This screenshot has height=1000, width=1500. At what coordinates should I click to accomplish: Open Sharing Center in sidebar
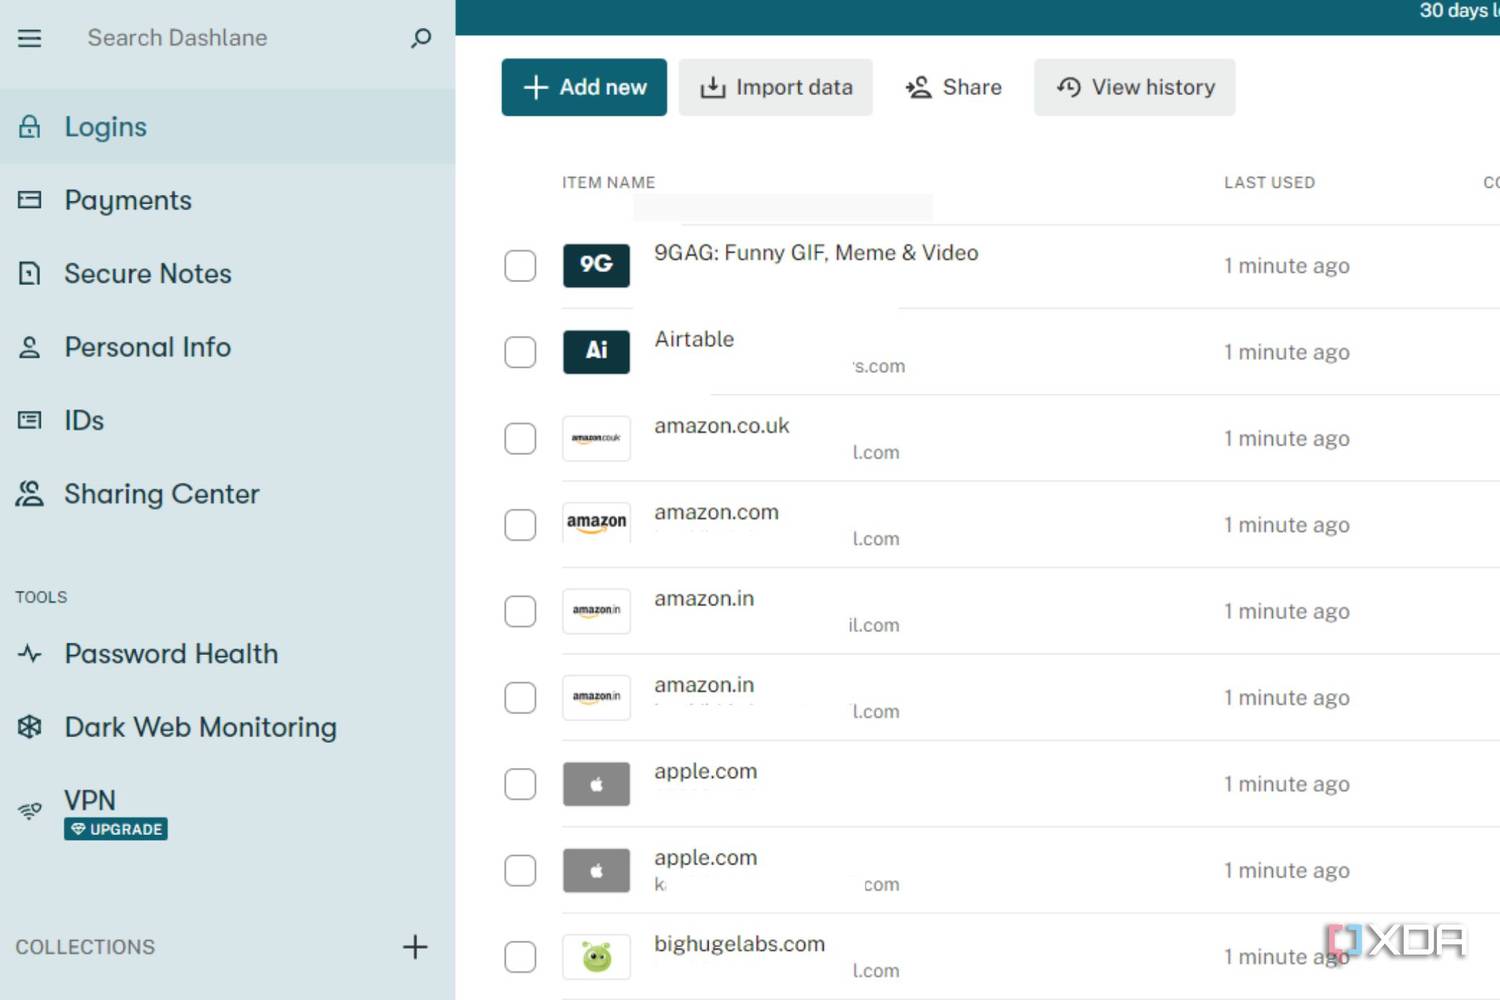[x=161, y=494]
